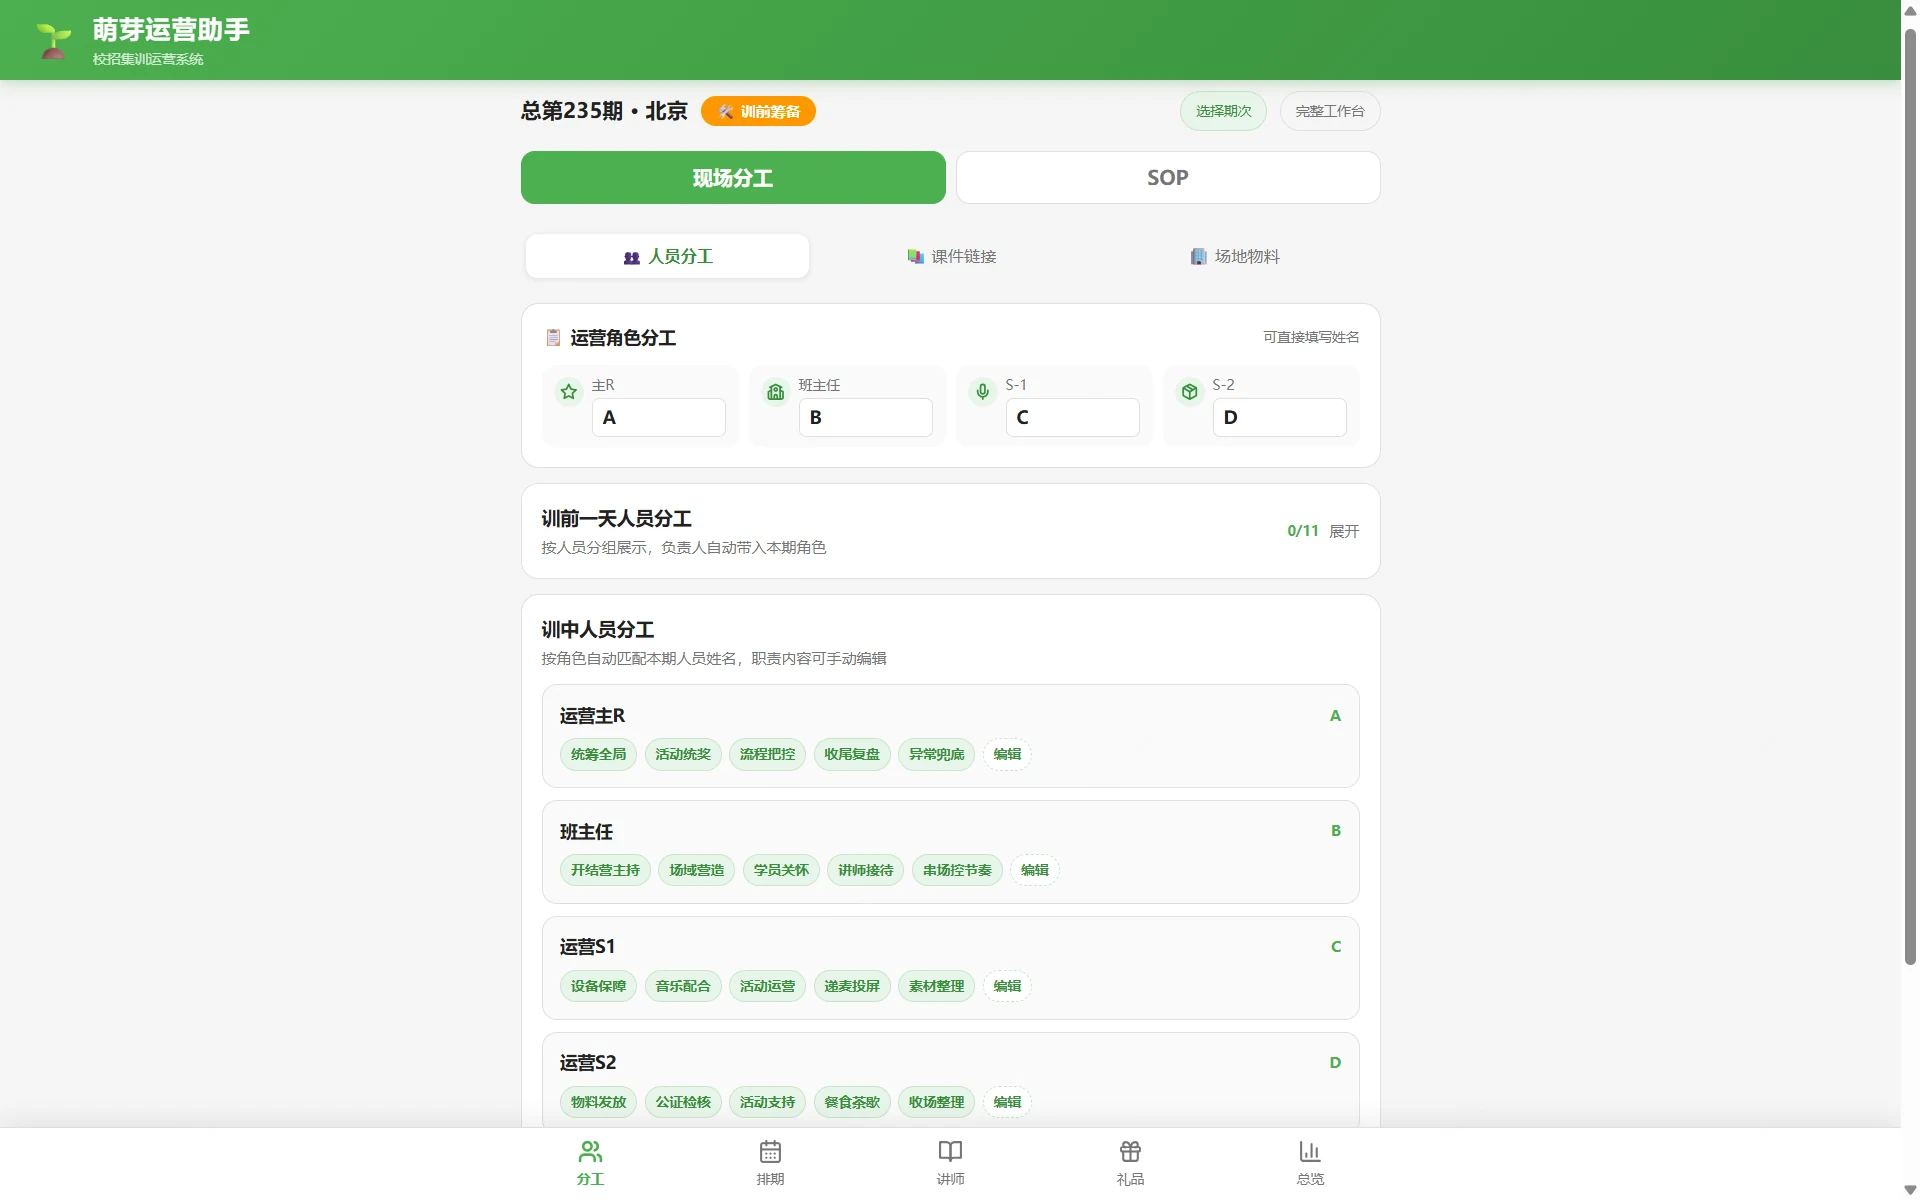This screenshot has width=1920, height=1200.
Task: Click 编辑 in the 班主任 card
Action: click(1035, 870)
